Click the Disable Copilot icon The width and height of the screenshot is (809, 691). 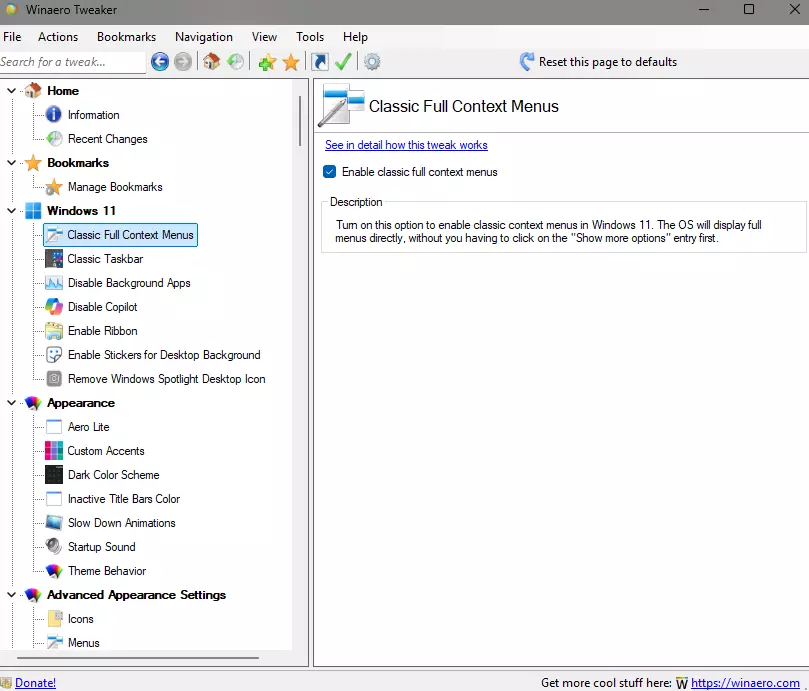(54, 307)
